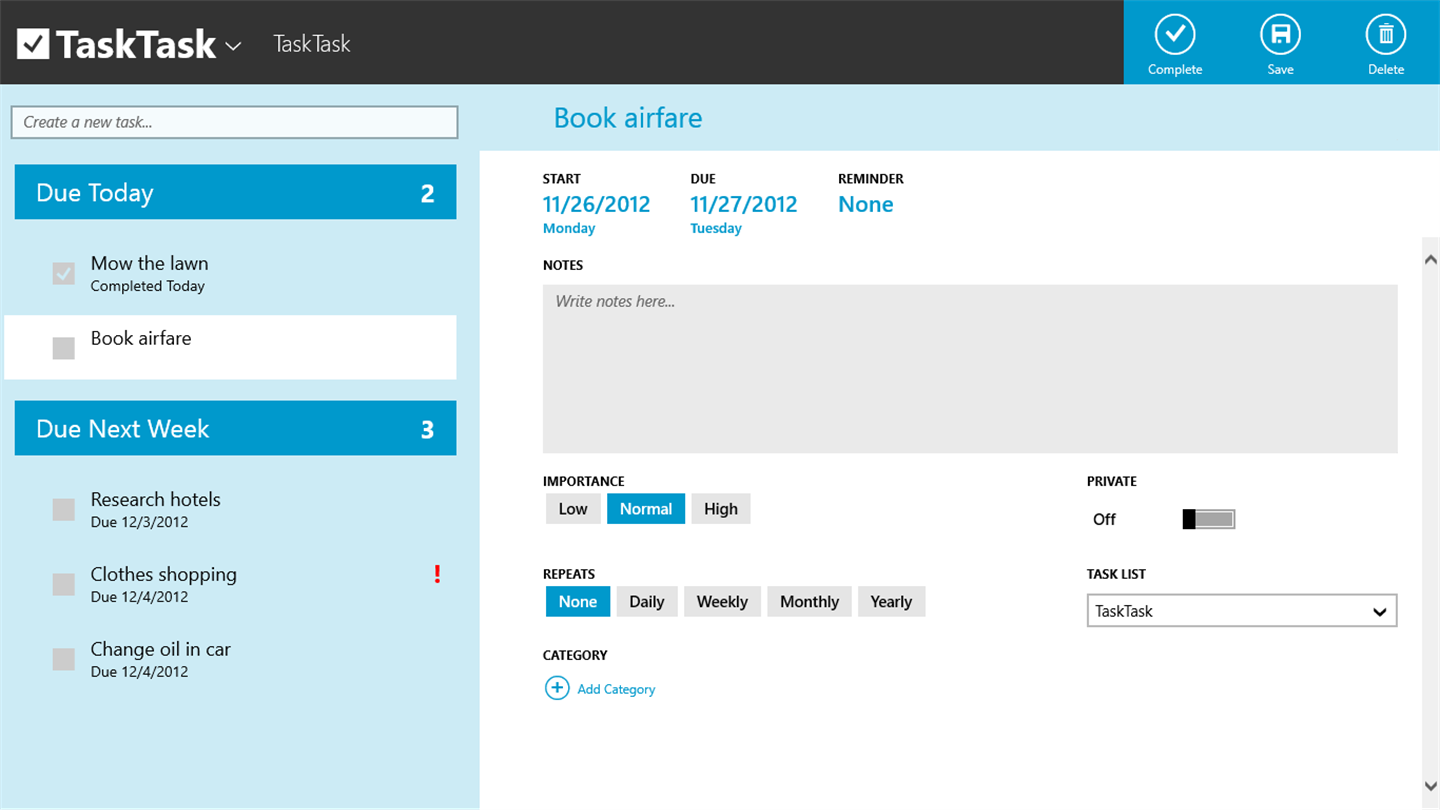The width and height of the screenshot is (1440, 810).
Task: Check the Book airfare checkbox
Action: [x=64, y=348]
